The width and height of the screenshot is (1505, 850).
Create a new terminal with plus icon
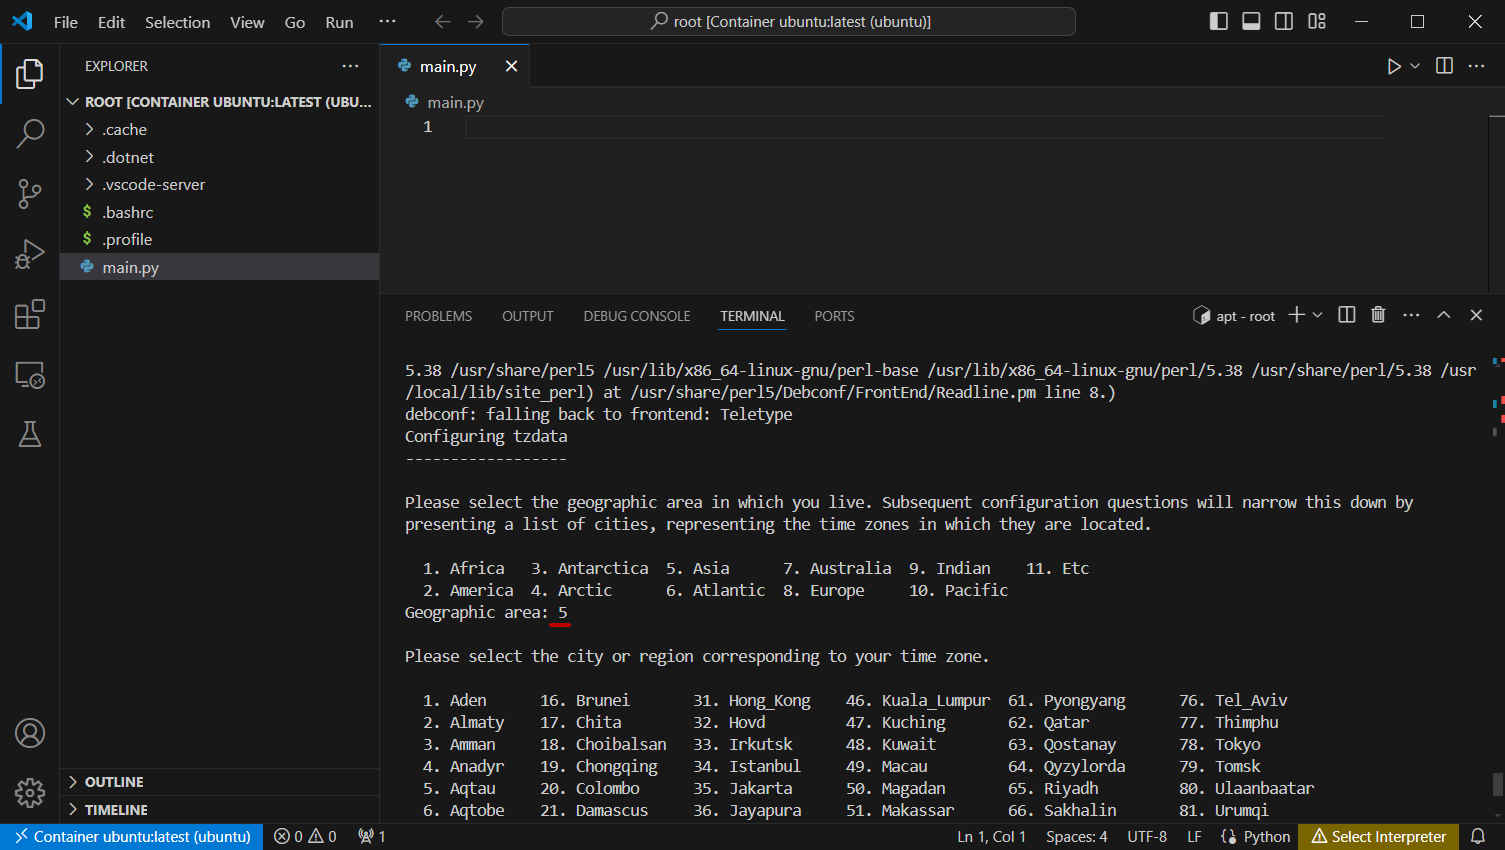1297,315
